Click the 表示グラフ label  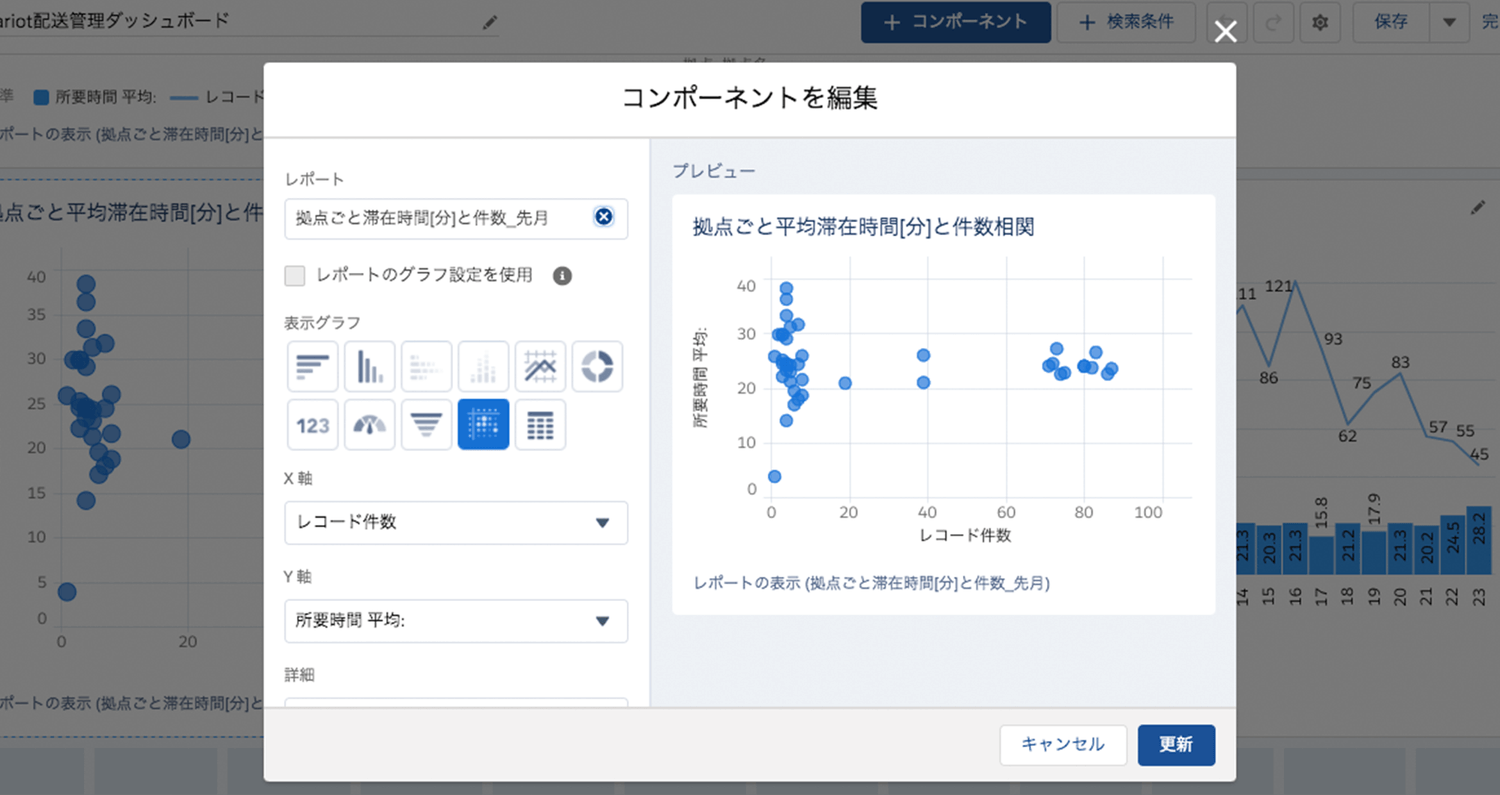tap(323, 322)
